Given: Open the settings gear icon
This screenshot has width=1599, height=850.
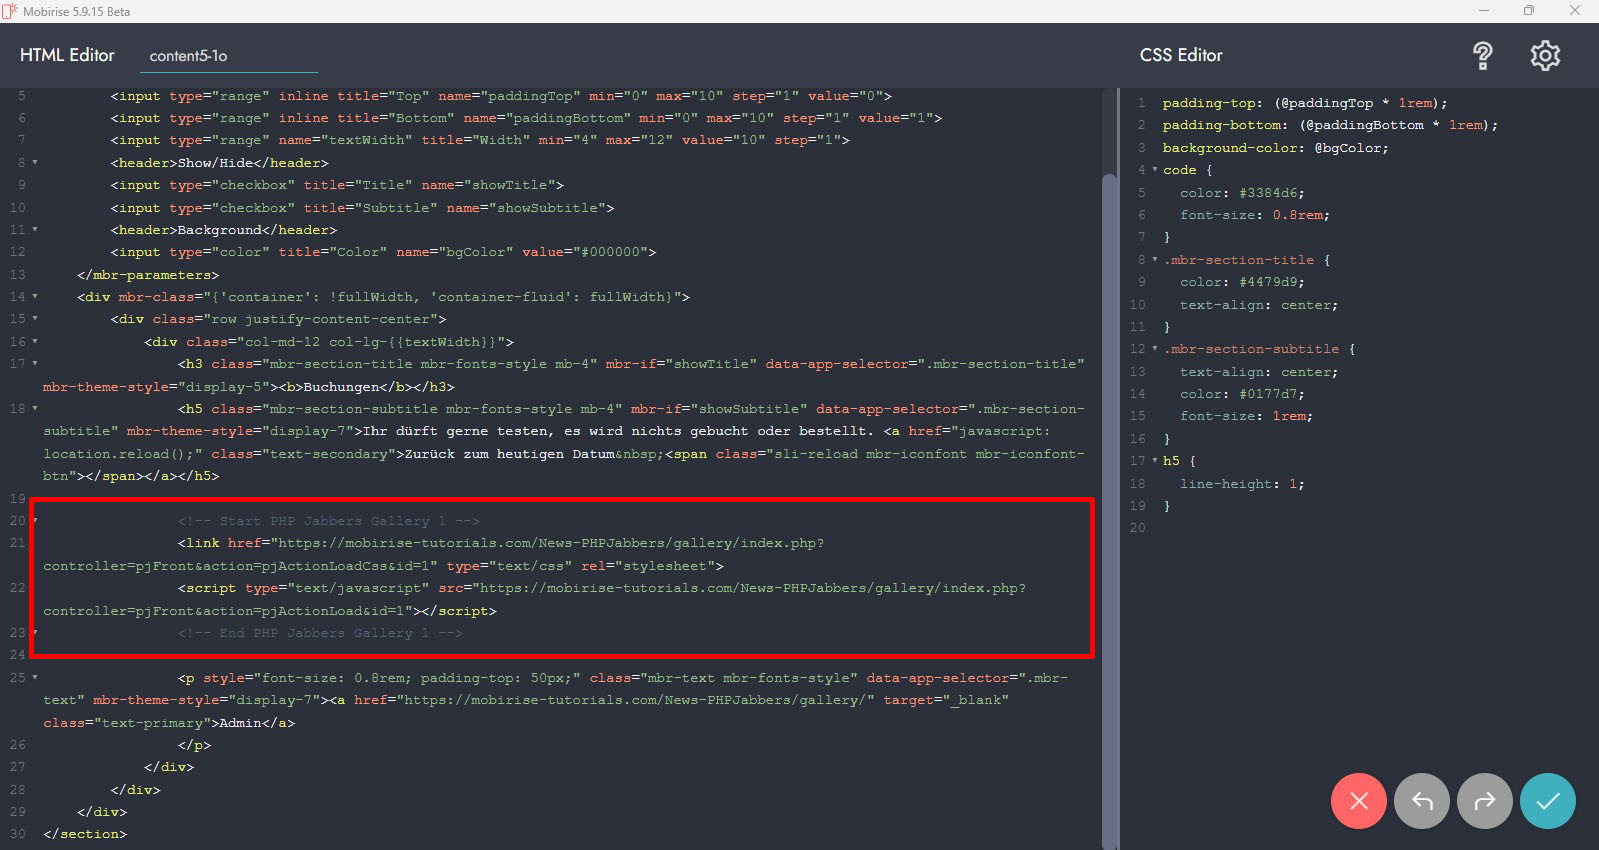Looking at the screenshot, I should tap(1545, 56).
